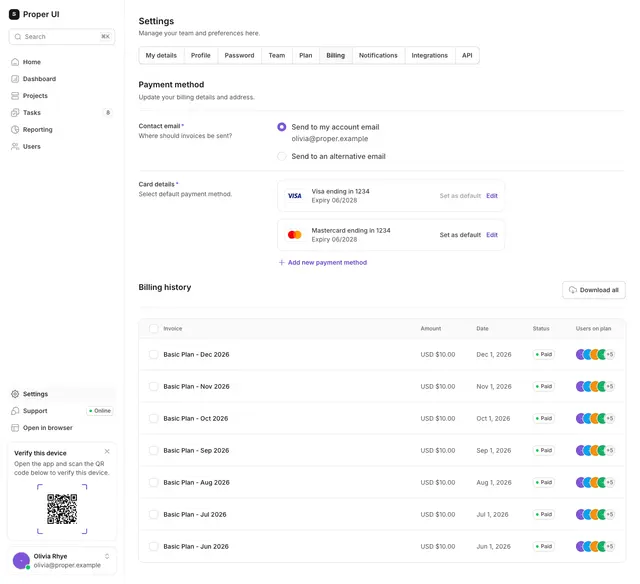The height and width of the screenshot is (584, 640).
Task: Click Edit on the Visa card
Action: (492, 196)
